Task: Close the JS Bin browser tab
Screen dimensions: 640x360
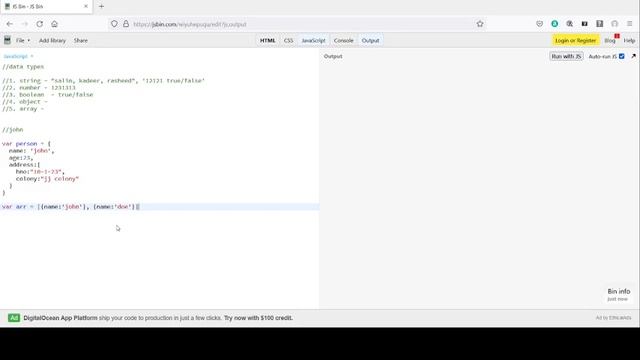Action: tap(86, 6)
